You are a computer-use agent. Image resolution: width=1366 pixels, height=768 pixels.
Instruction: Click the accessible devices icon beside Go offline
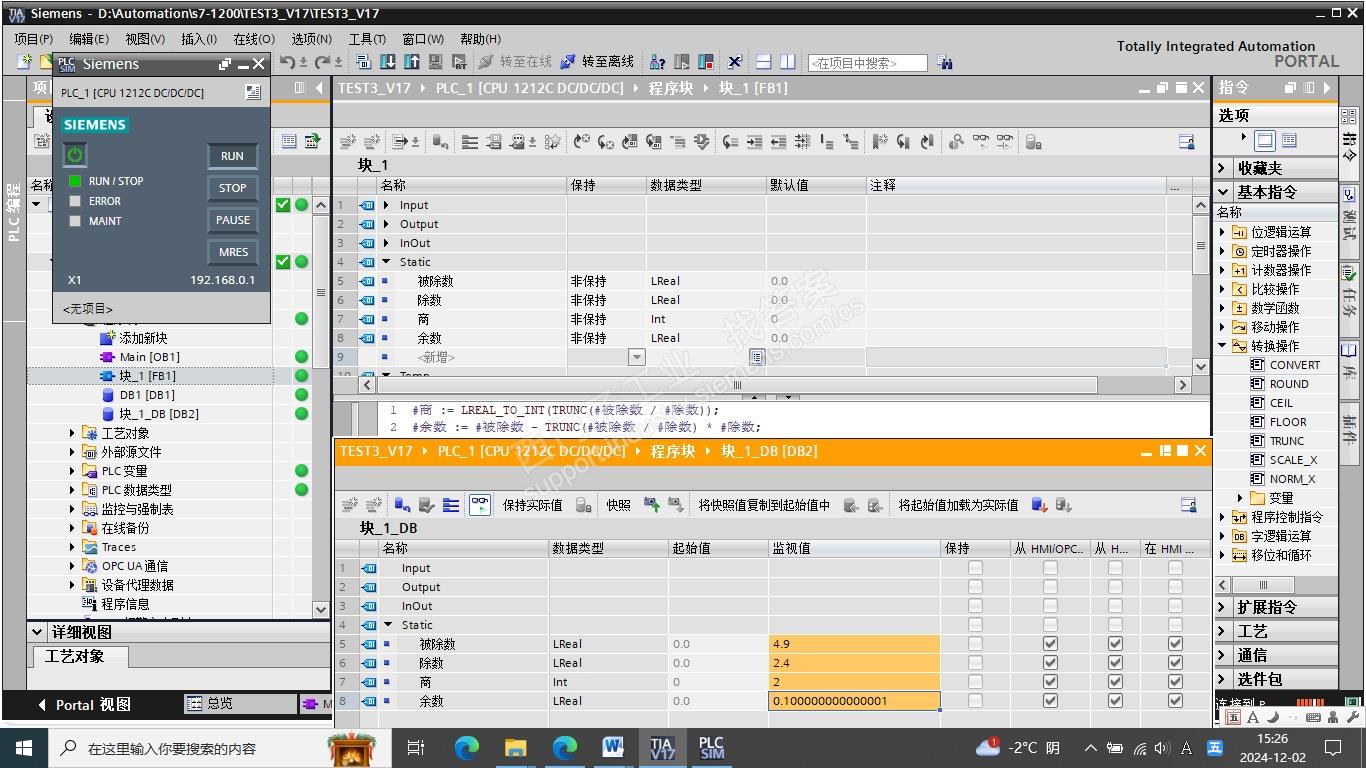[x=658, y=62]
